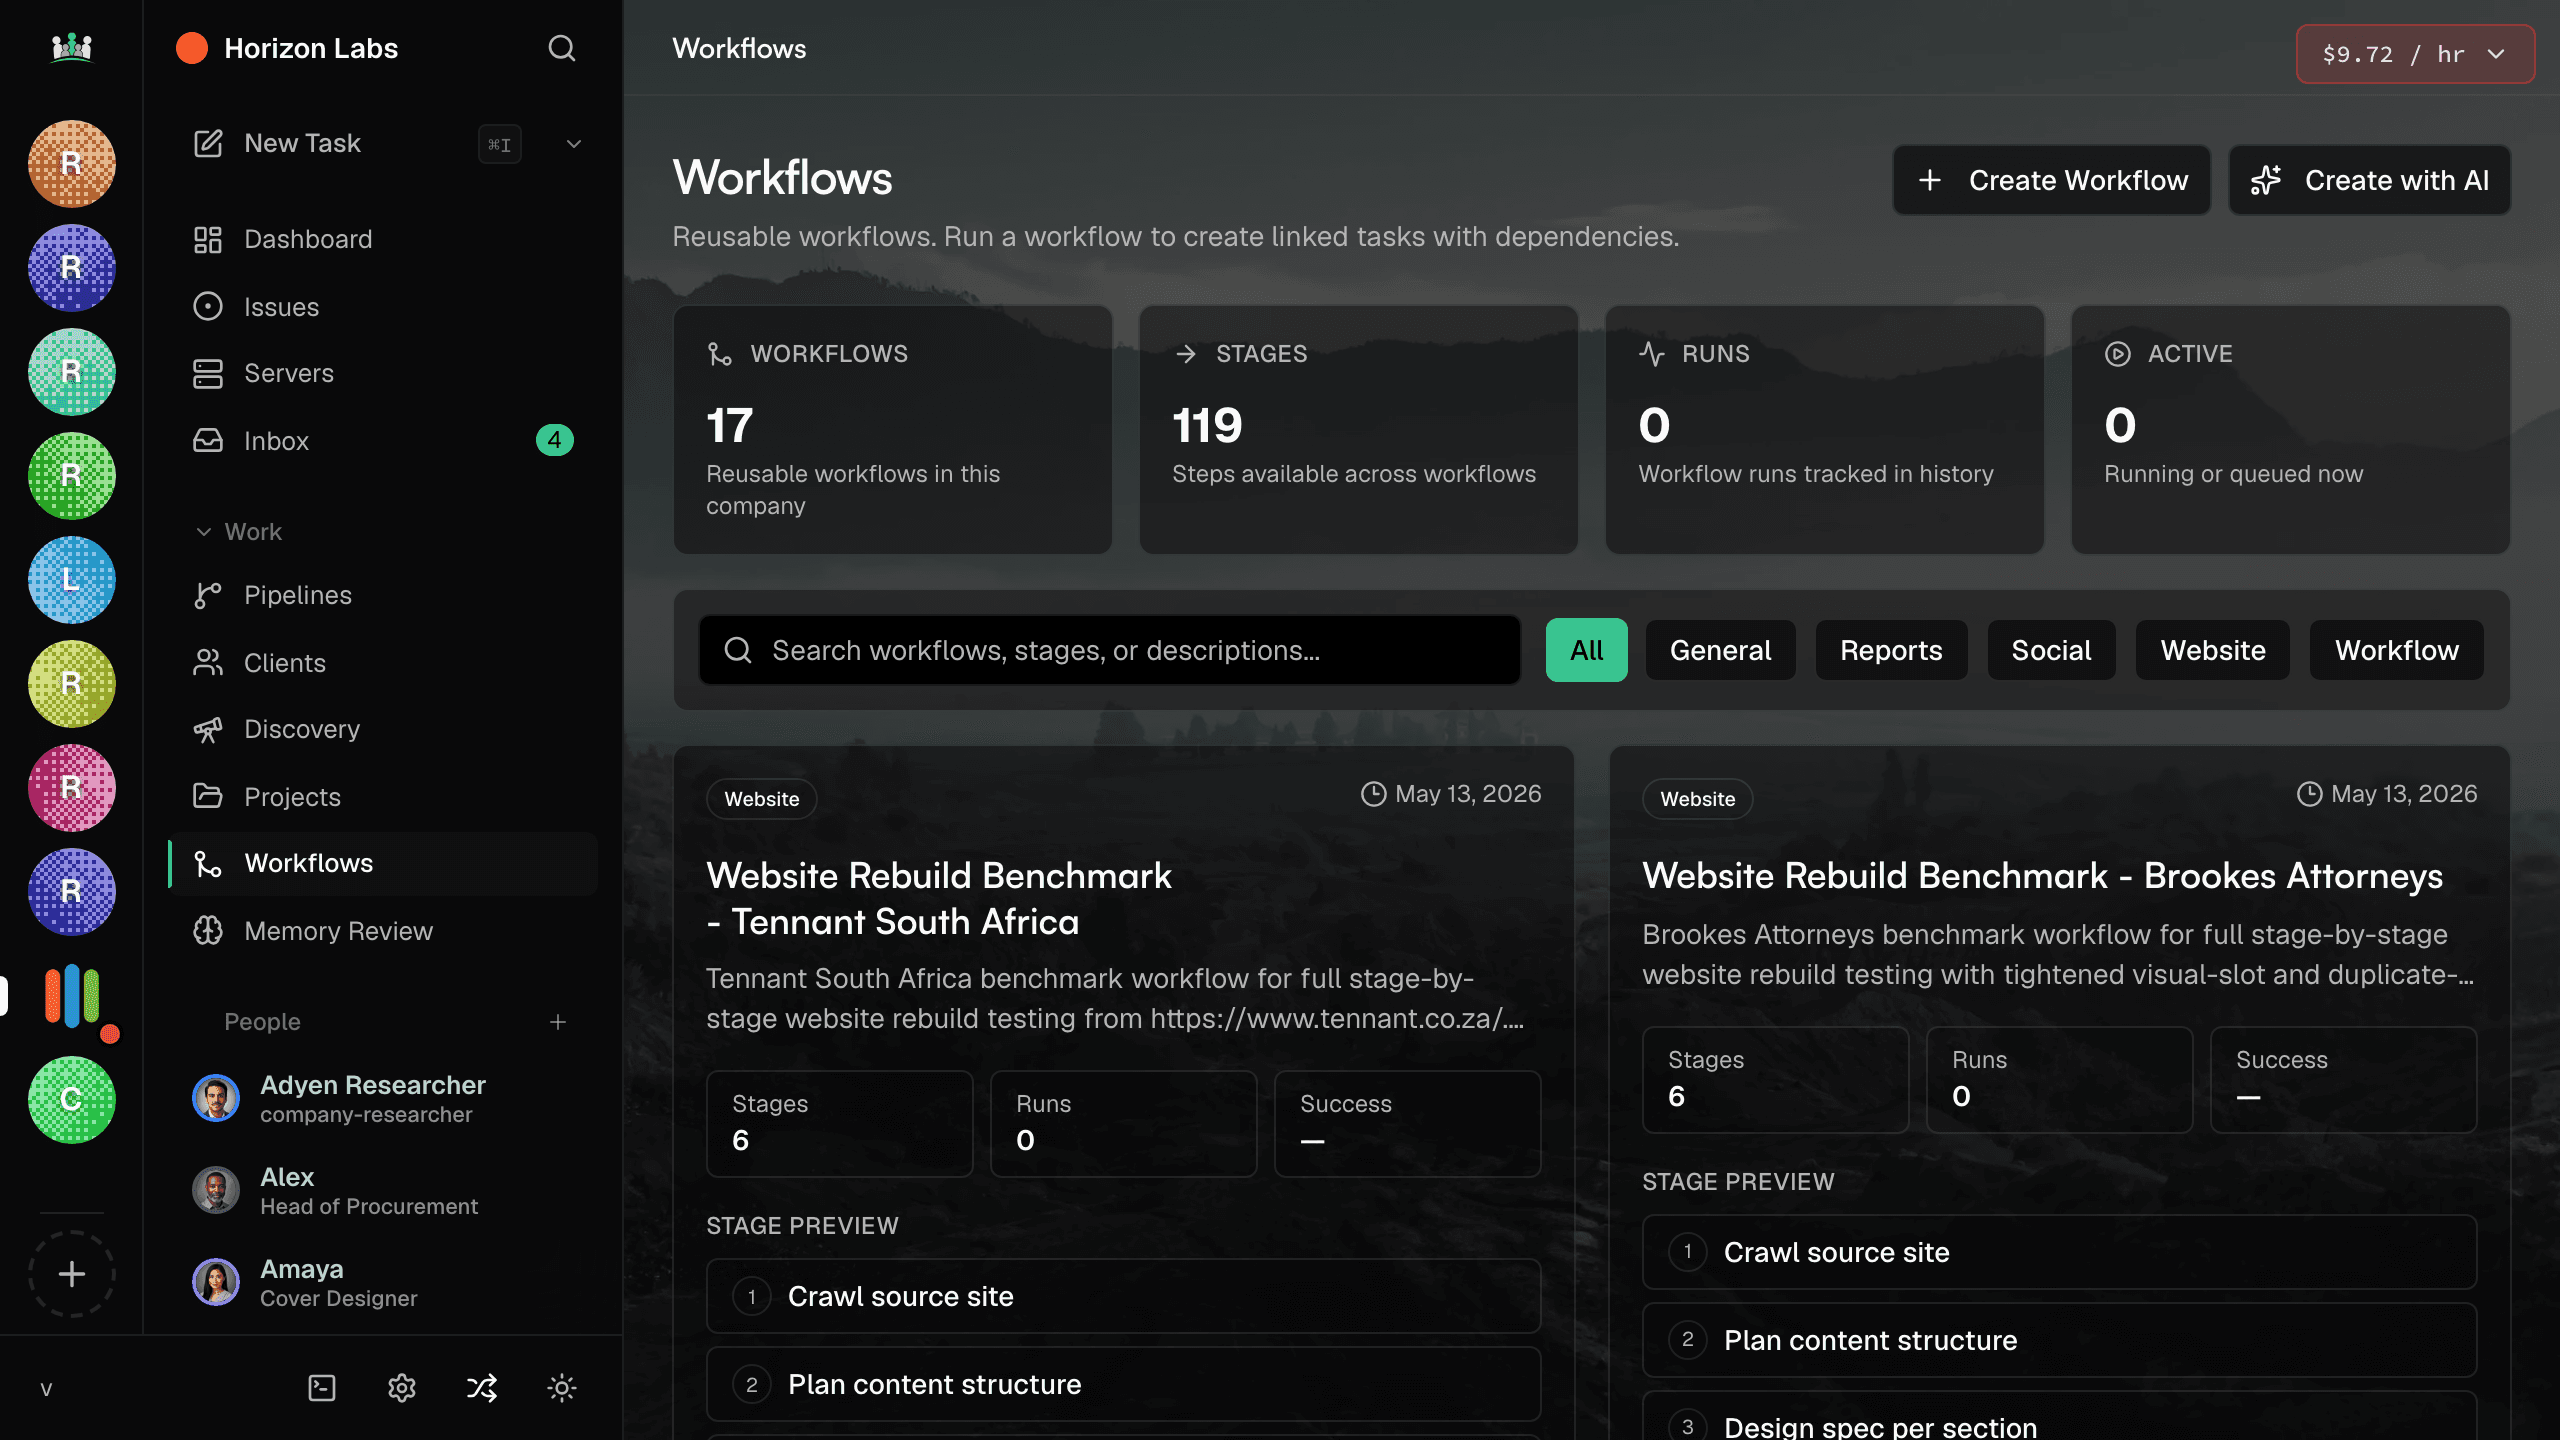This screenshot has height=1440, width=2560.
Task: Click the team logo icon at top-left
Action: [71, 47]
